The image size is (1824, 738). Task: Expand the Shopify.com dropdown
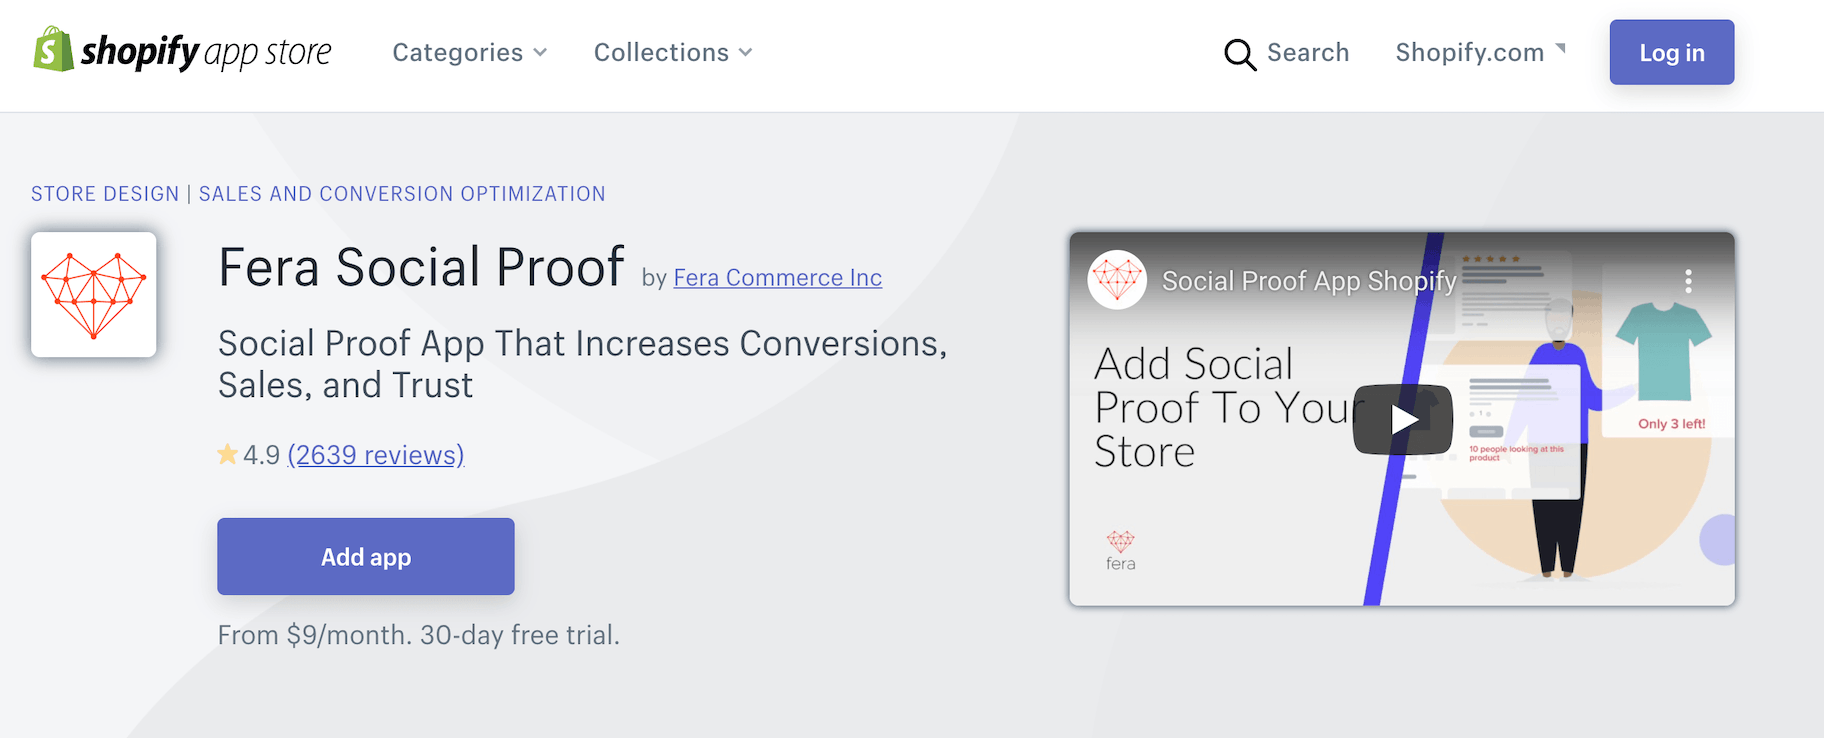click(1479, 53)
